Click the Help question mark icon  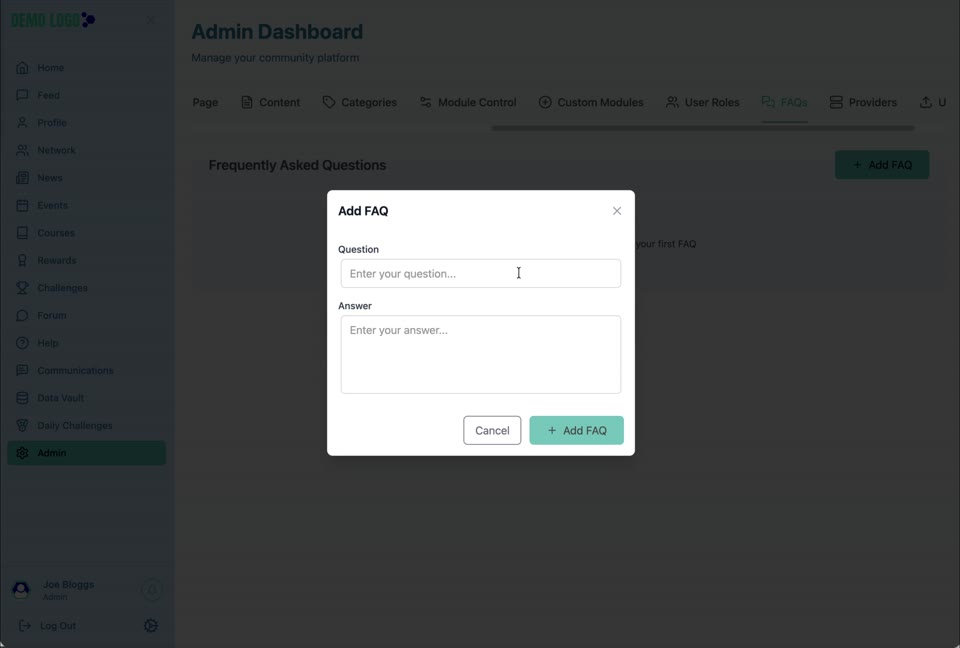click(22, 343)
